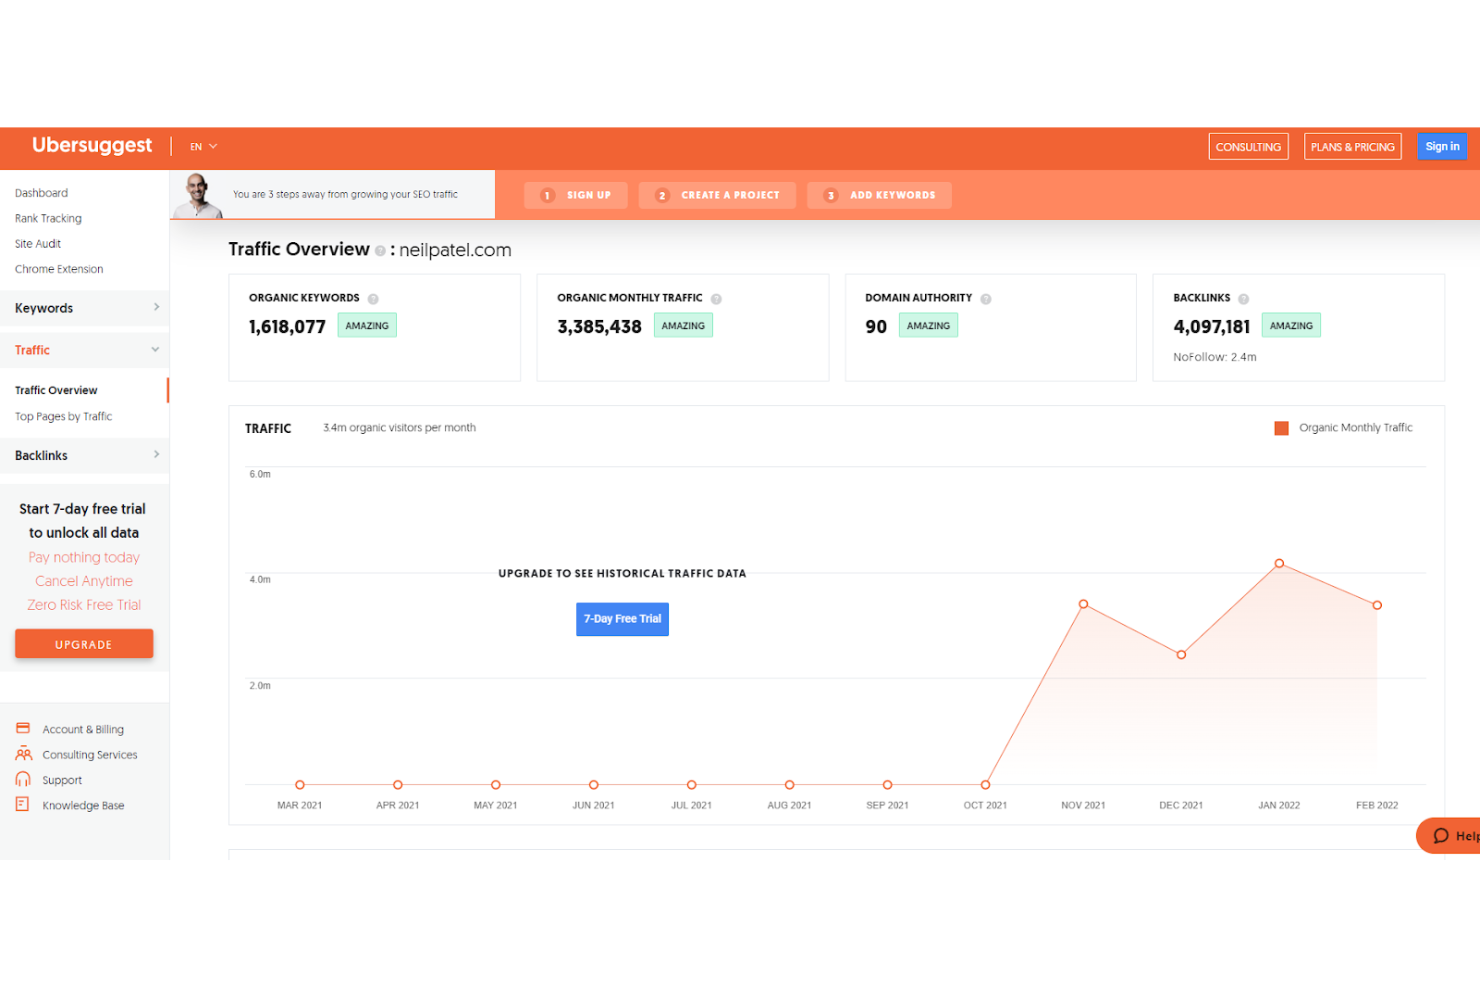The width and height of the screenshot is (1480, 987).
Task: Go to Rank Tracking
Action: 48,218
